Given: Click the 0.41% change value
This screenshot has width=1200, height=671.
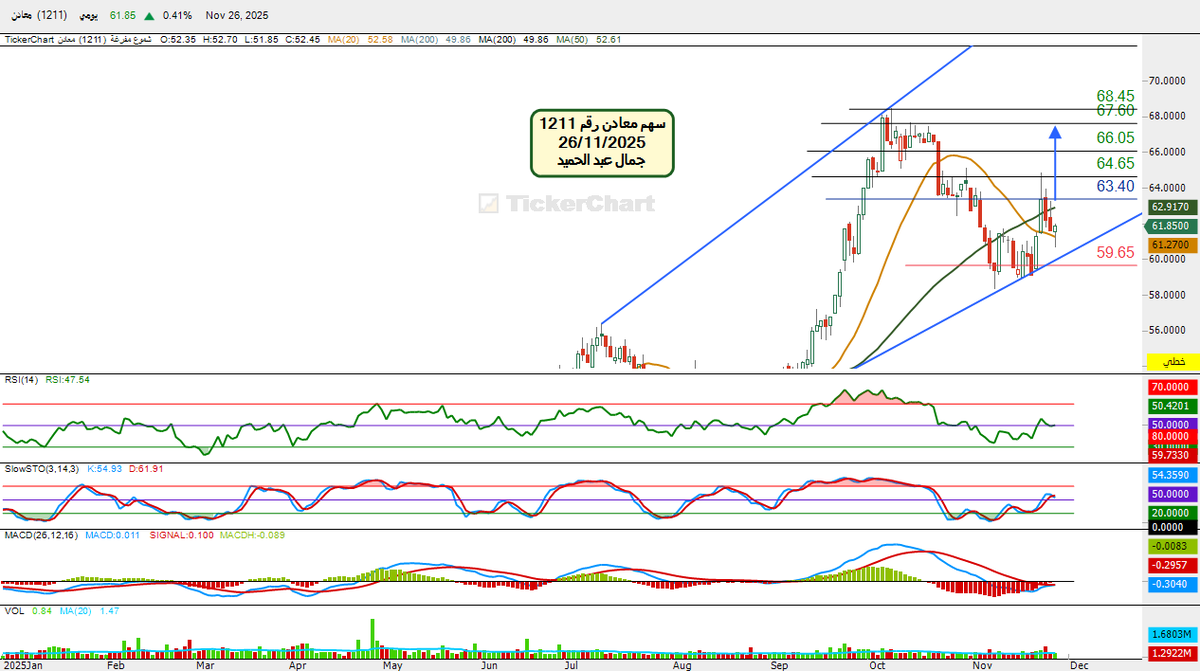Looking at the screenshot, I should coord(177,16).
